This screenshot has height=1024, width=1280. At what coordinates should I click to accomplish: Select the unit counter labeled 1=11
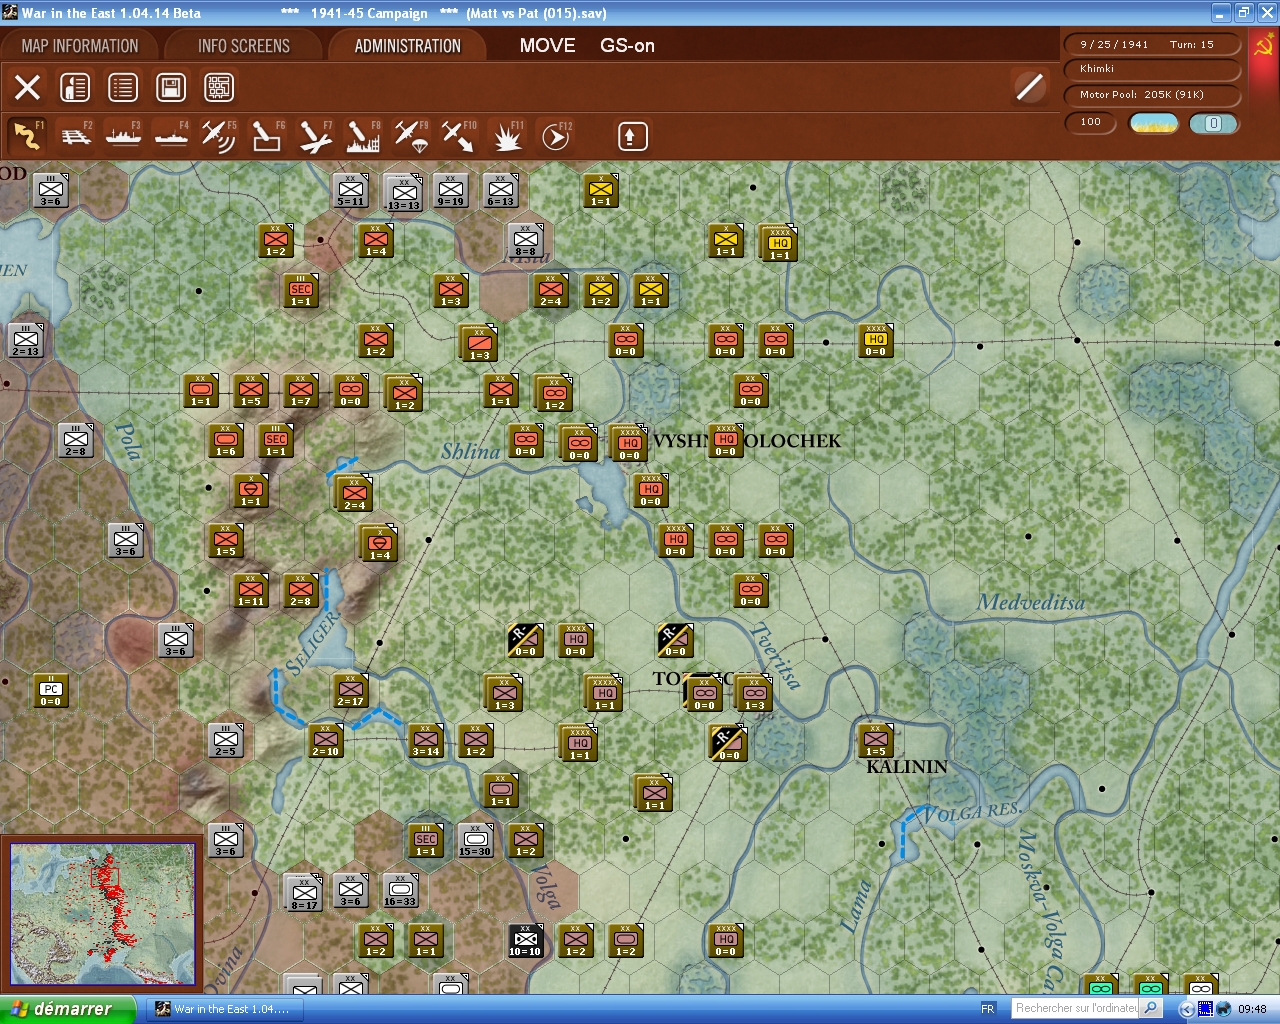coord(250,590)
